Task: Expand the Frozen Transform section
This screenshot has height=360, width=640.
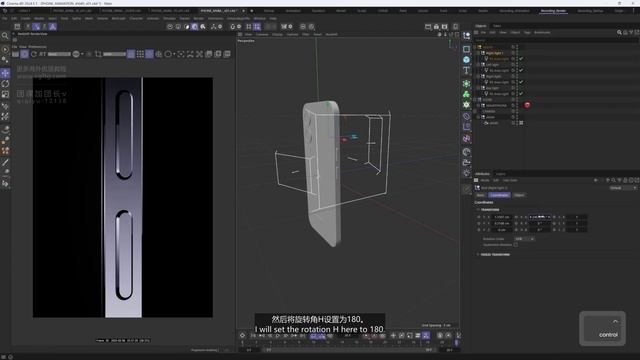Action: [x=478, y=254]
